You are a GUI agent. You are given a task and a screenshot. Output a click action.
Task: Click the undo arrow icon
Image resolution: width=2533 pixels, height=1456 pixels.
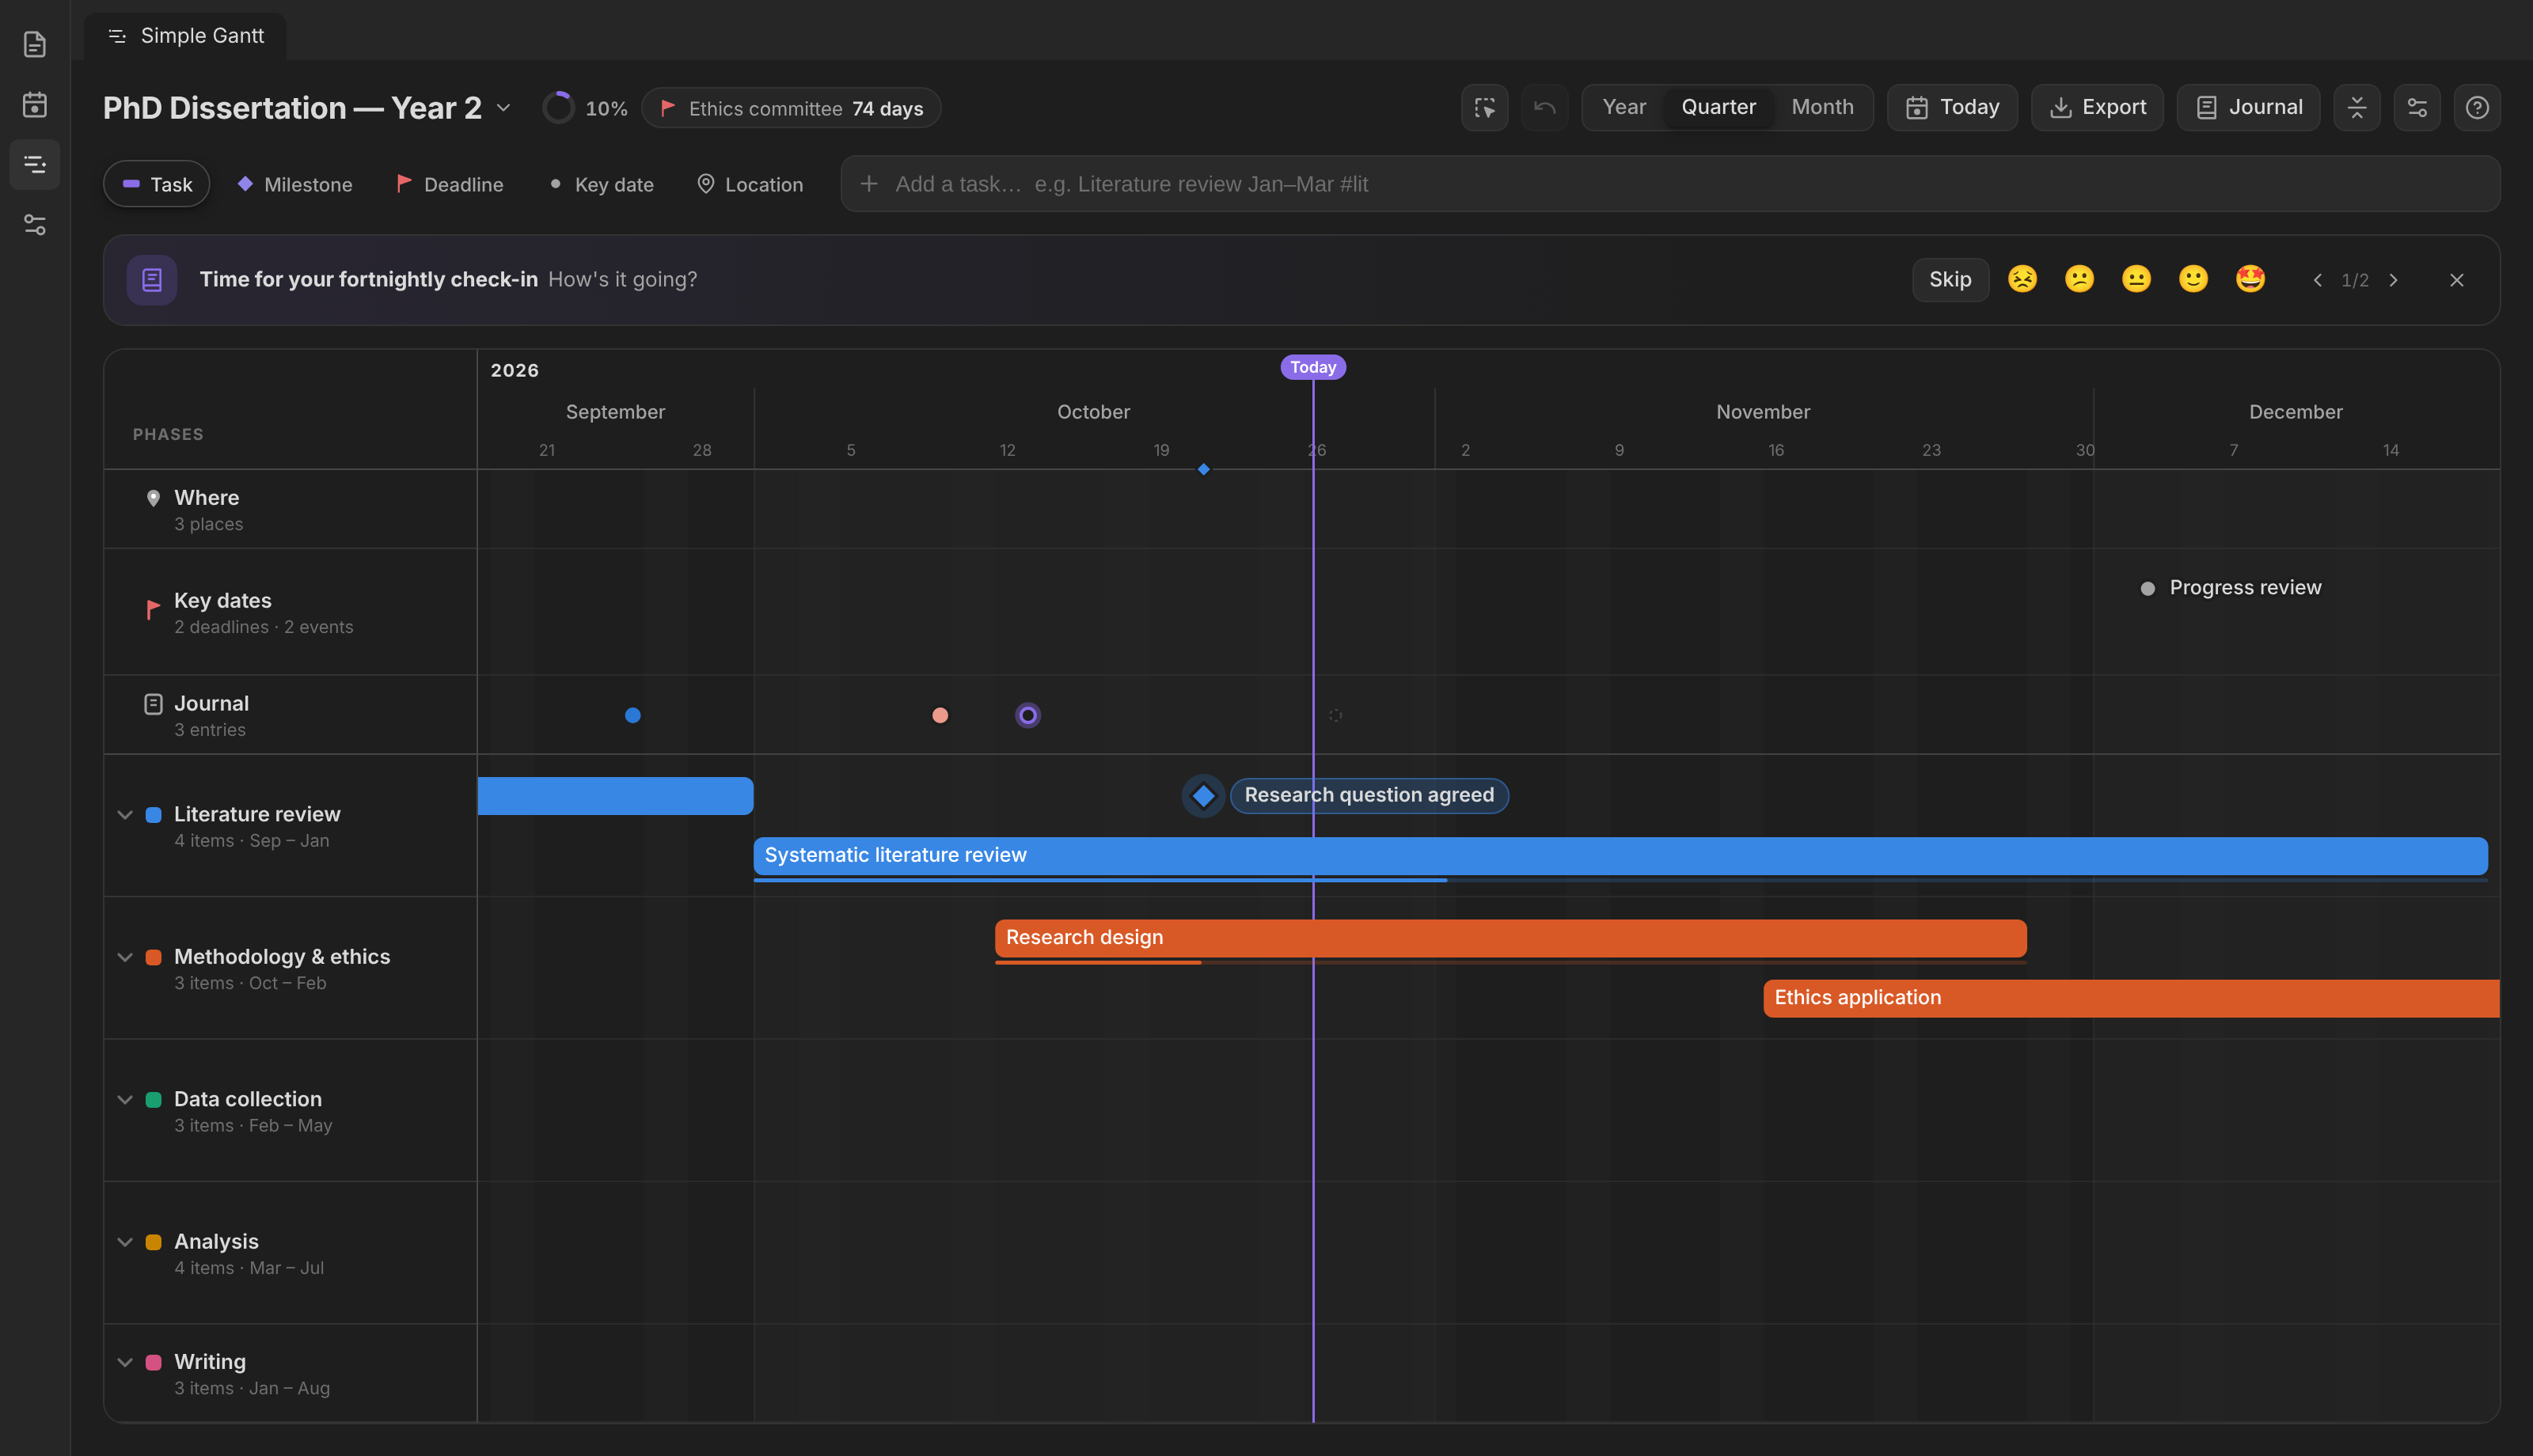tap(1544, 108)
